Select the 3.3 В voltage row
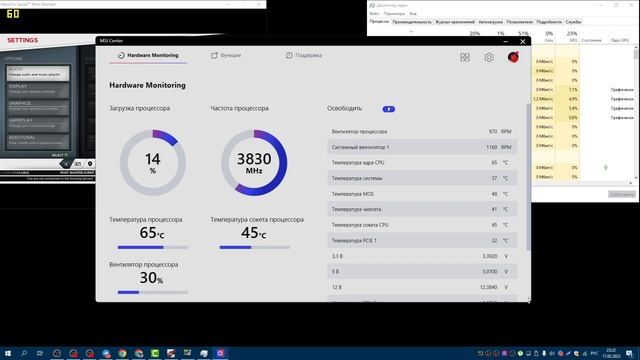 (x=422, y=256)
